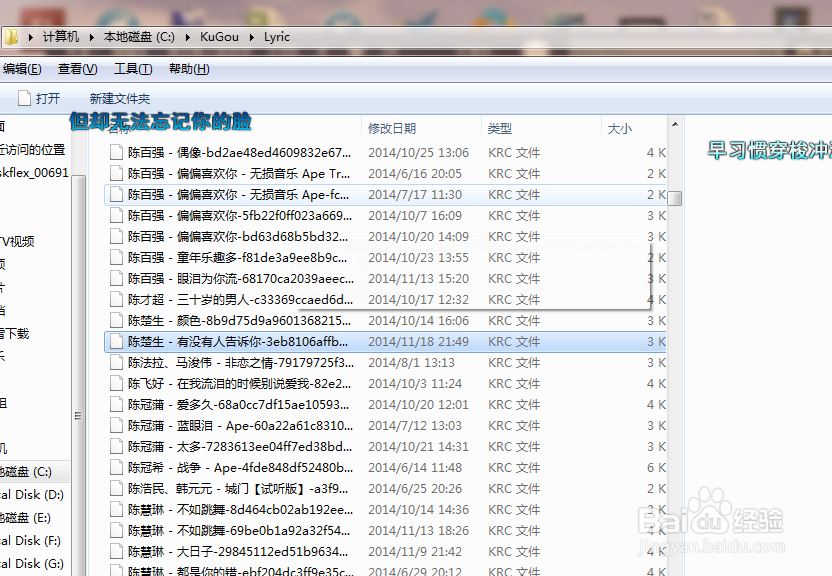This screenshot has width=832, height=576.
Task: Go to 计算机 in the address bar
Action: 61,37
